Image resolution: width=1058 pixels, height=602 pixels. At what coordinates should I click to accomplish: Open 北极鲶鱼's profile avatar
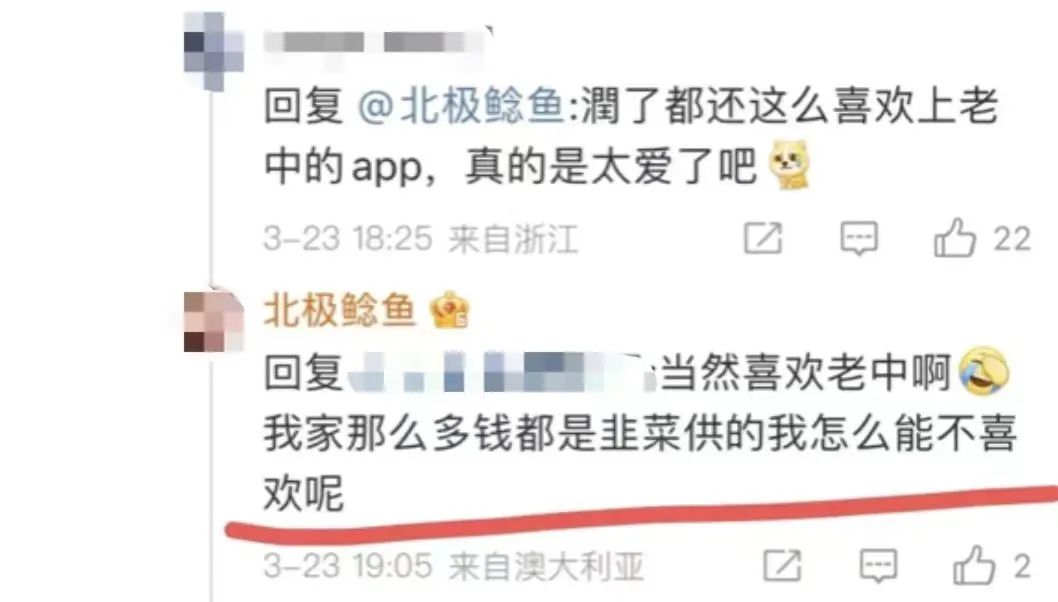point(213,321)
